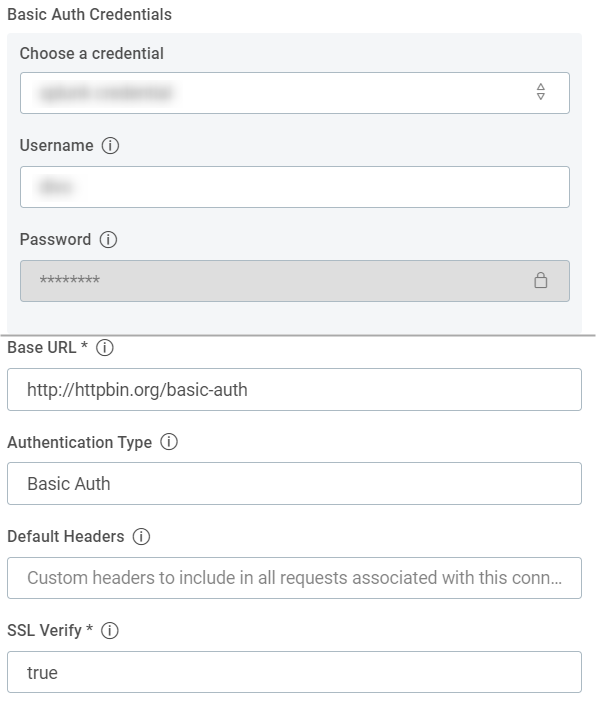Click the SSL Verify info icon
Image resolution: width=596 pixels, height=711 pixels.
click(x=109, y=630)
